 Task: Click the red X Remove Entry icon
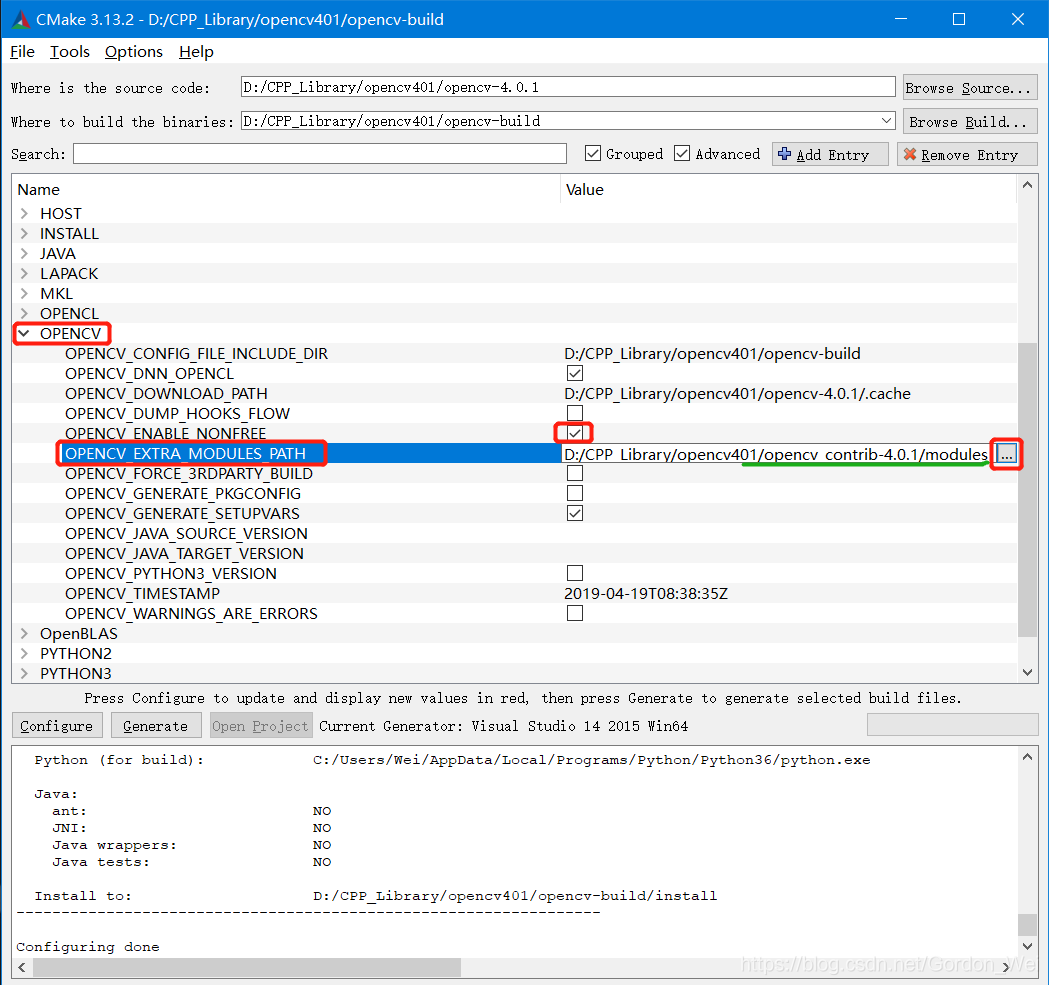pos(910,154)
